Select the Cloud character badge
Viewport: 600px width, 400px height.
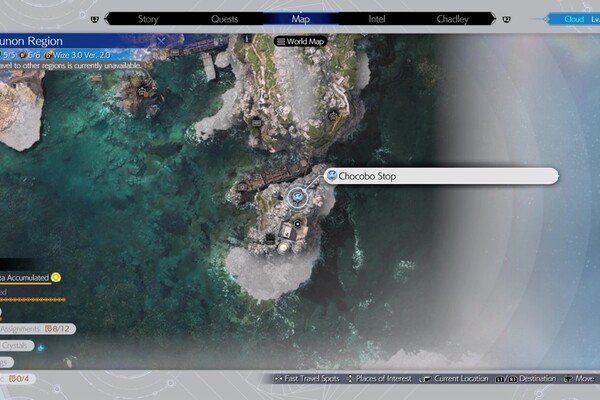coord(574,19)
